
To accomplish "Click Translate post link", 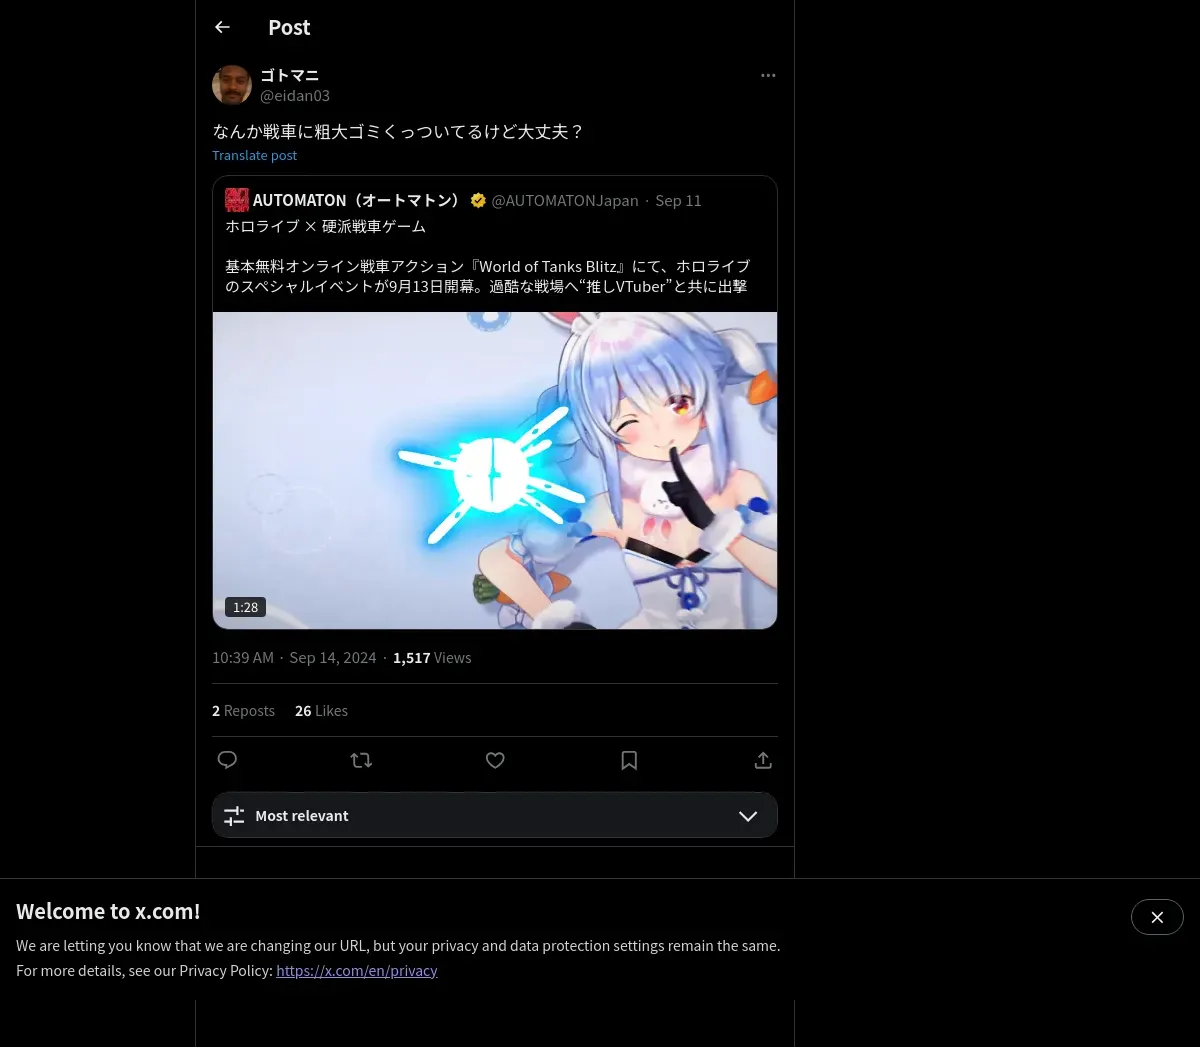I will [254, 155].
